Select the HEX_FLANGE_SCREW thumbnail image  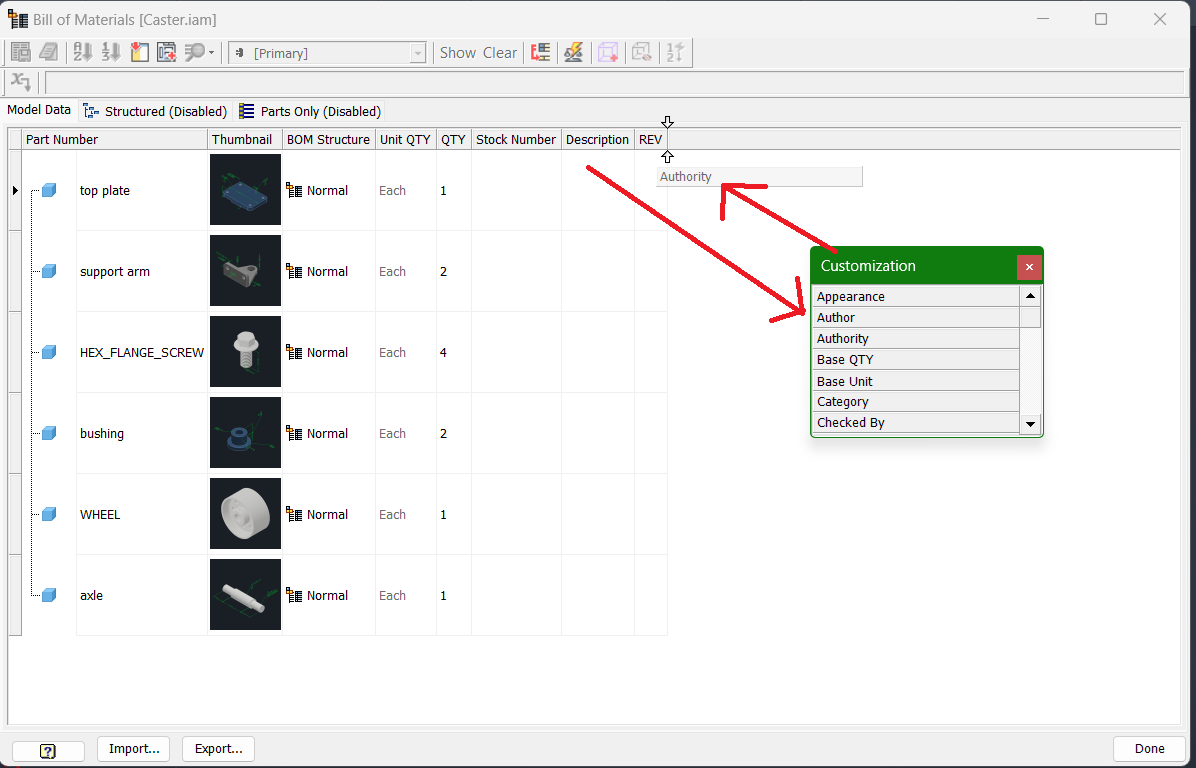point(246,352)
